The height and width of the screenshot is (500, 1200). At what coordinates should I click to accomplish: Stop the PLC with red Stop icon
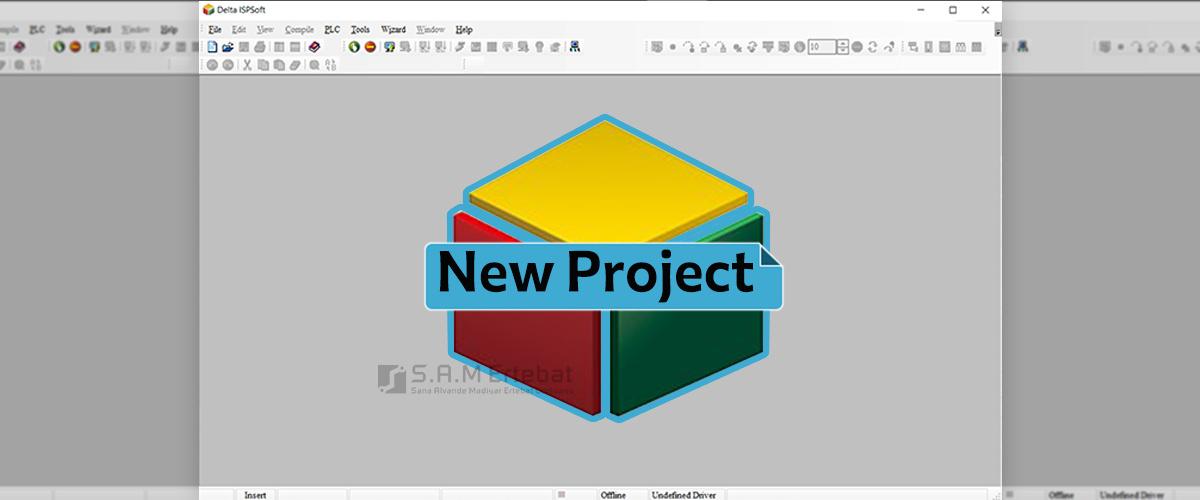point(370,47)
